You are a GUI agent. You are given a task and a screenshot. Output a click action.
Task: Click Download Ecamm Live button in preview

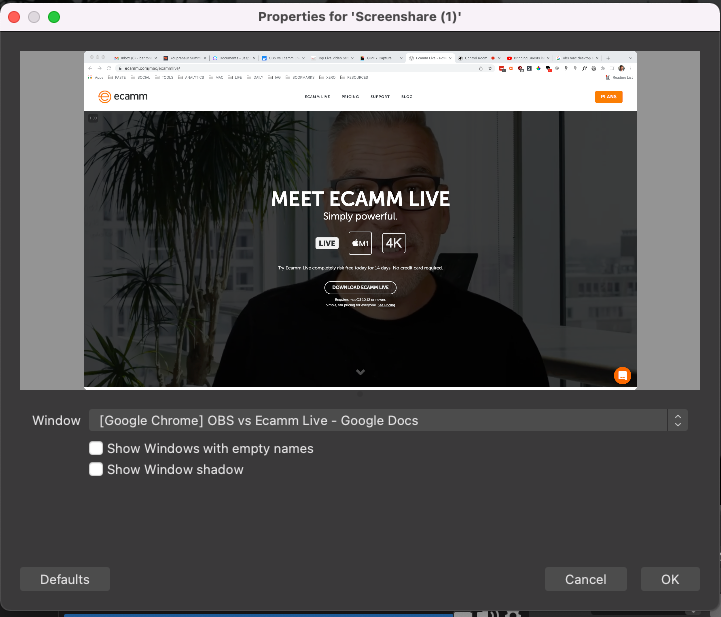tap(360, 287)
